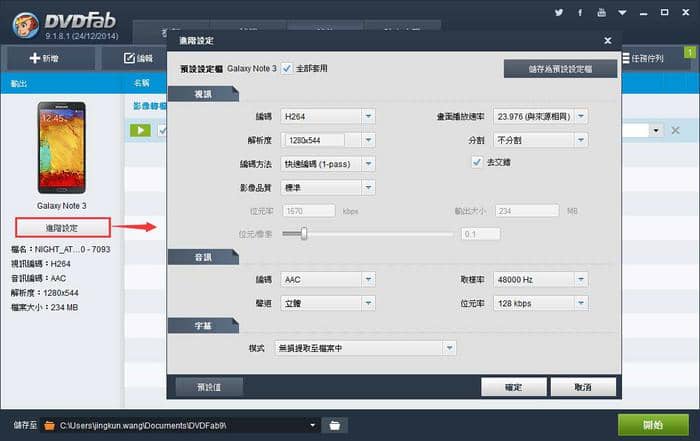Remove the title row with X icon
The image size is (700, 441).
(x=675, y=130)
